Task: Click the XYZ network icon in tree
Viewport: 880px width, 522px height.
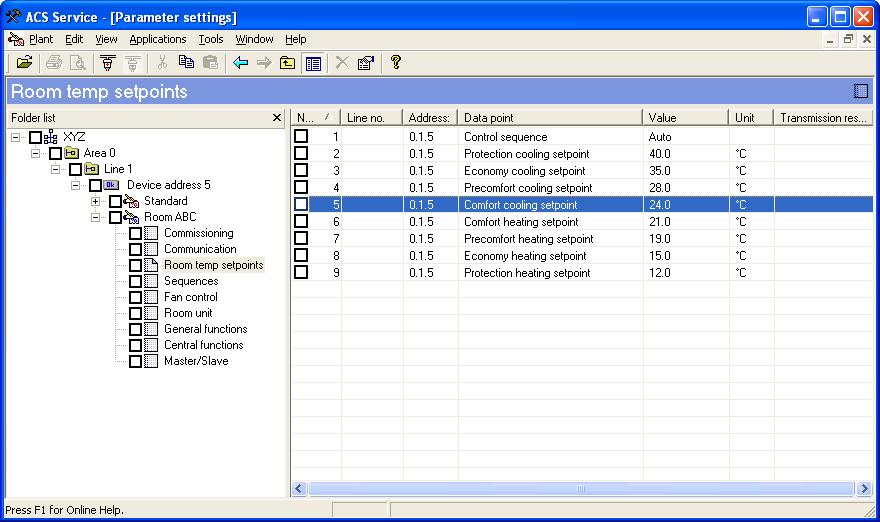Action: (x=51, y=137)
